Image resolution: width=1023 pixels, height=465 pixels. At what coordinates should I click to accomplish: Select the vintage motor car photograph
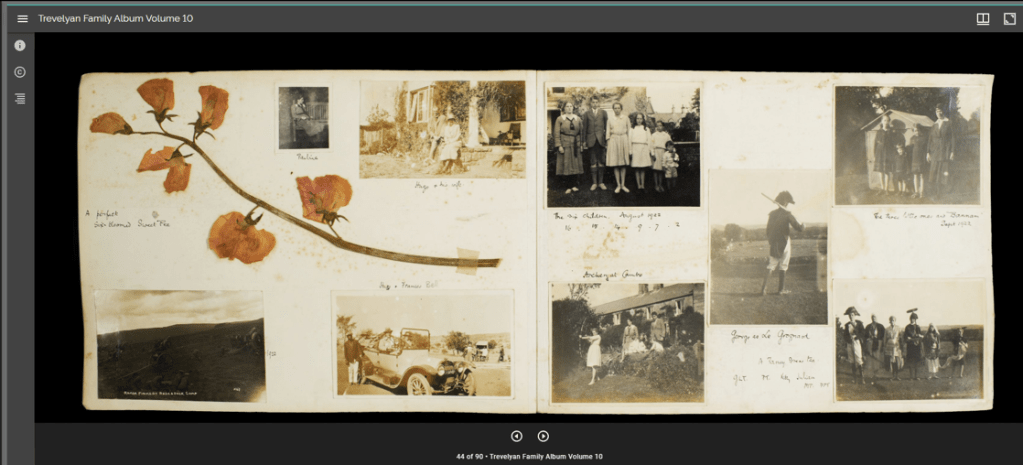pos(421,345)
